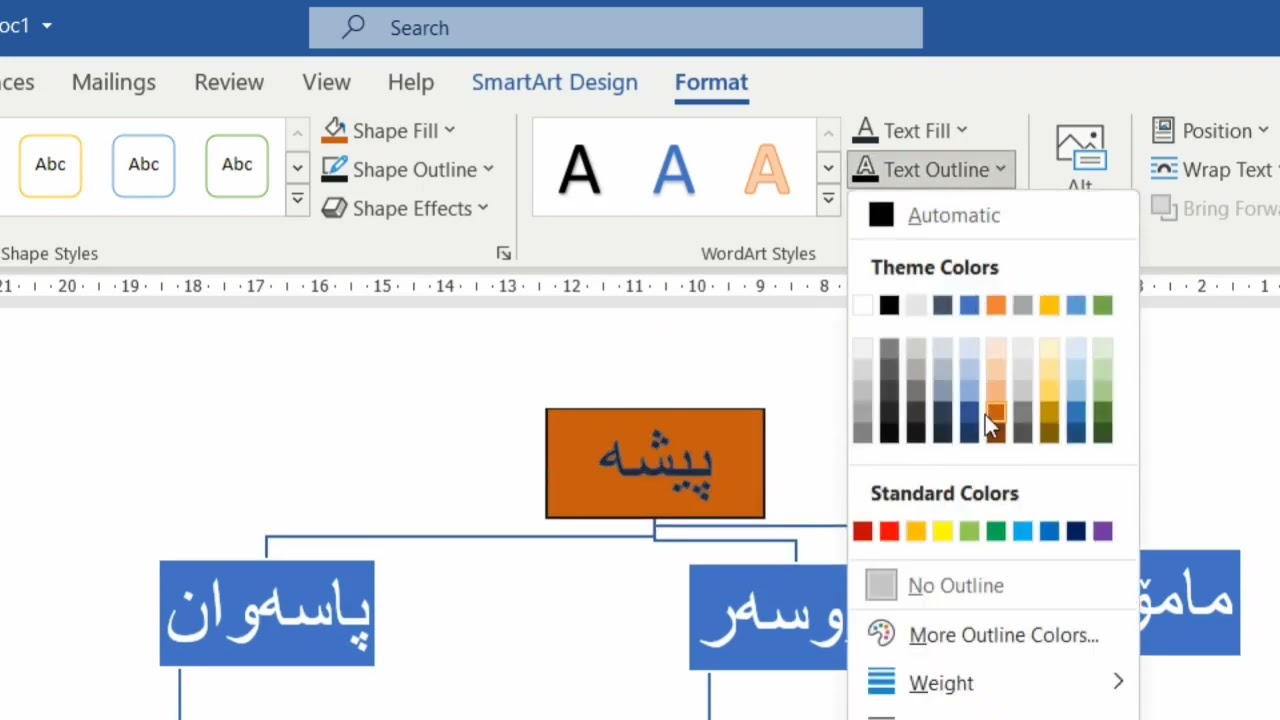Screen dimensions: 1280x720
Task: Expand the Shape Outline dropdown arrow
Action: [488, 169]
